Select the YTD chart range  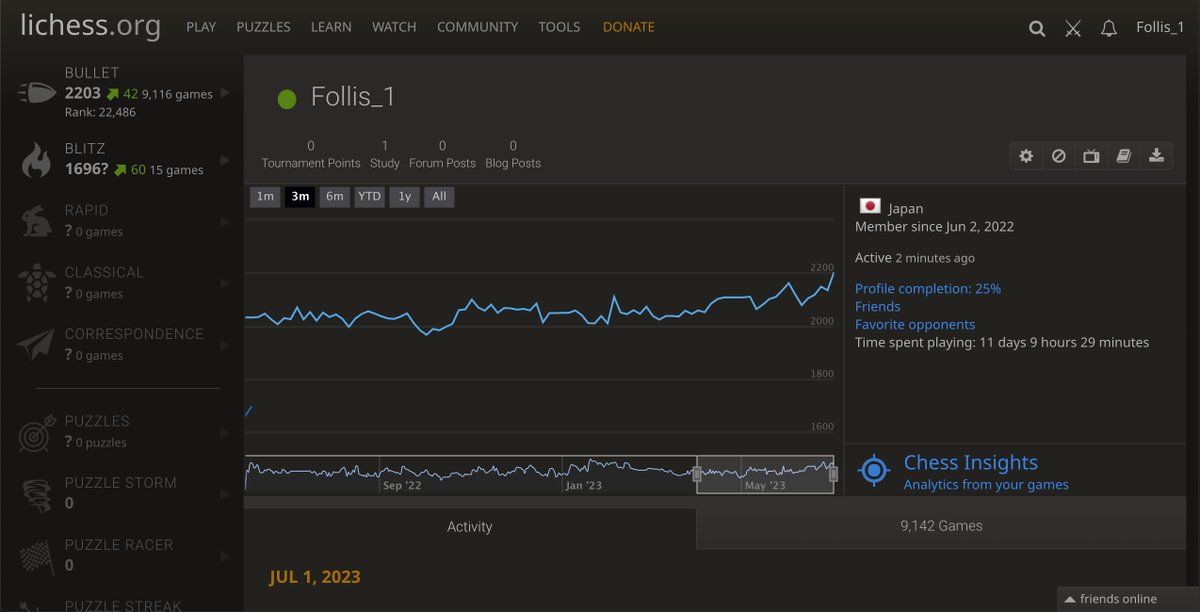370,197
